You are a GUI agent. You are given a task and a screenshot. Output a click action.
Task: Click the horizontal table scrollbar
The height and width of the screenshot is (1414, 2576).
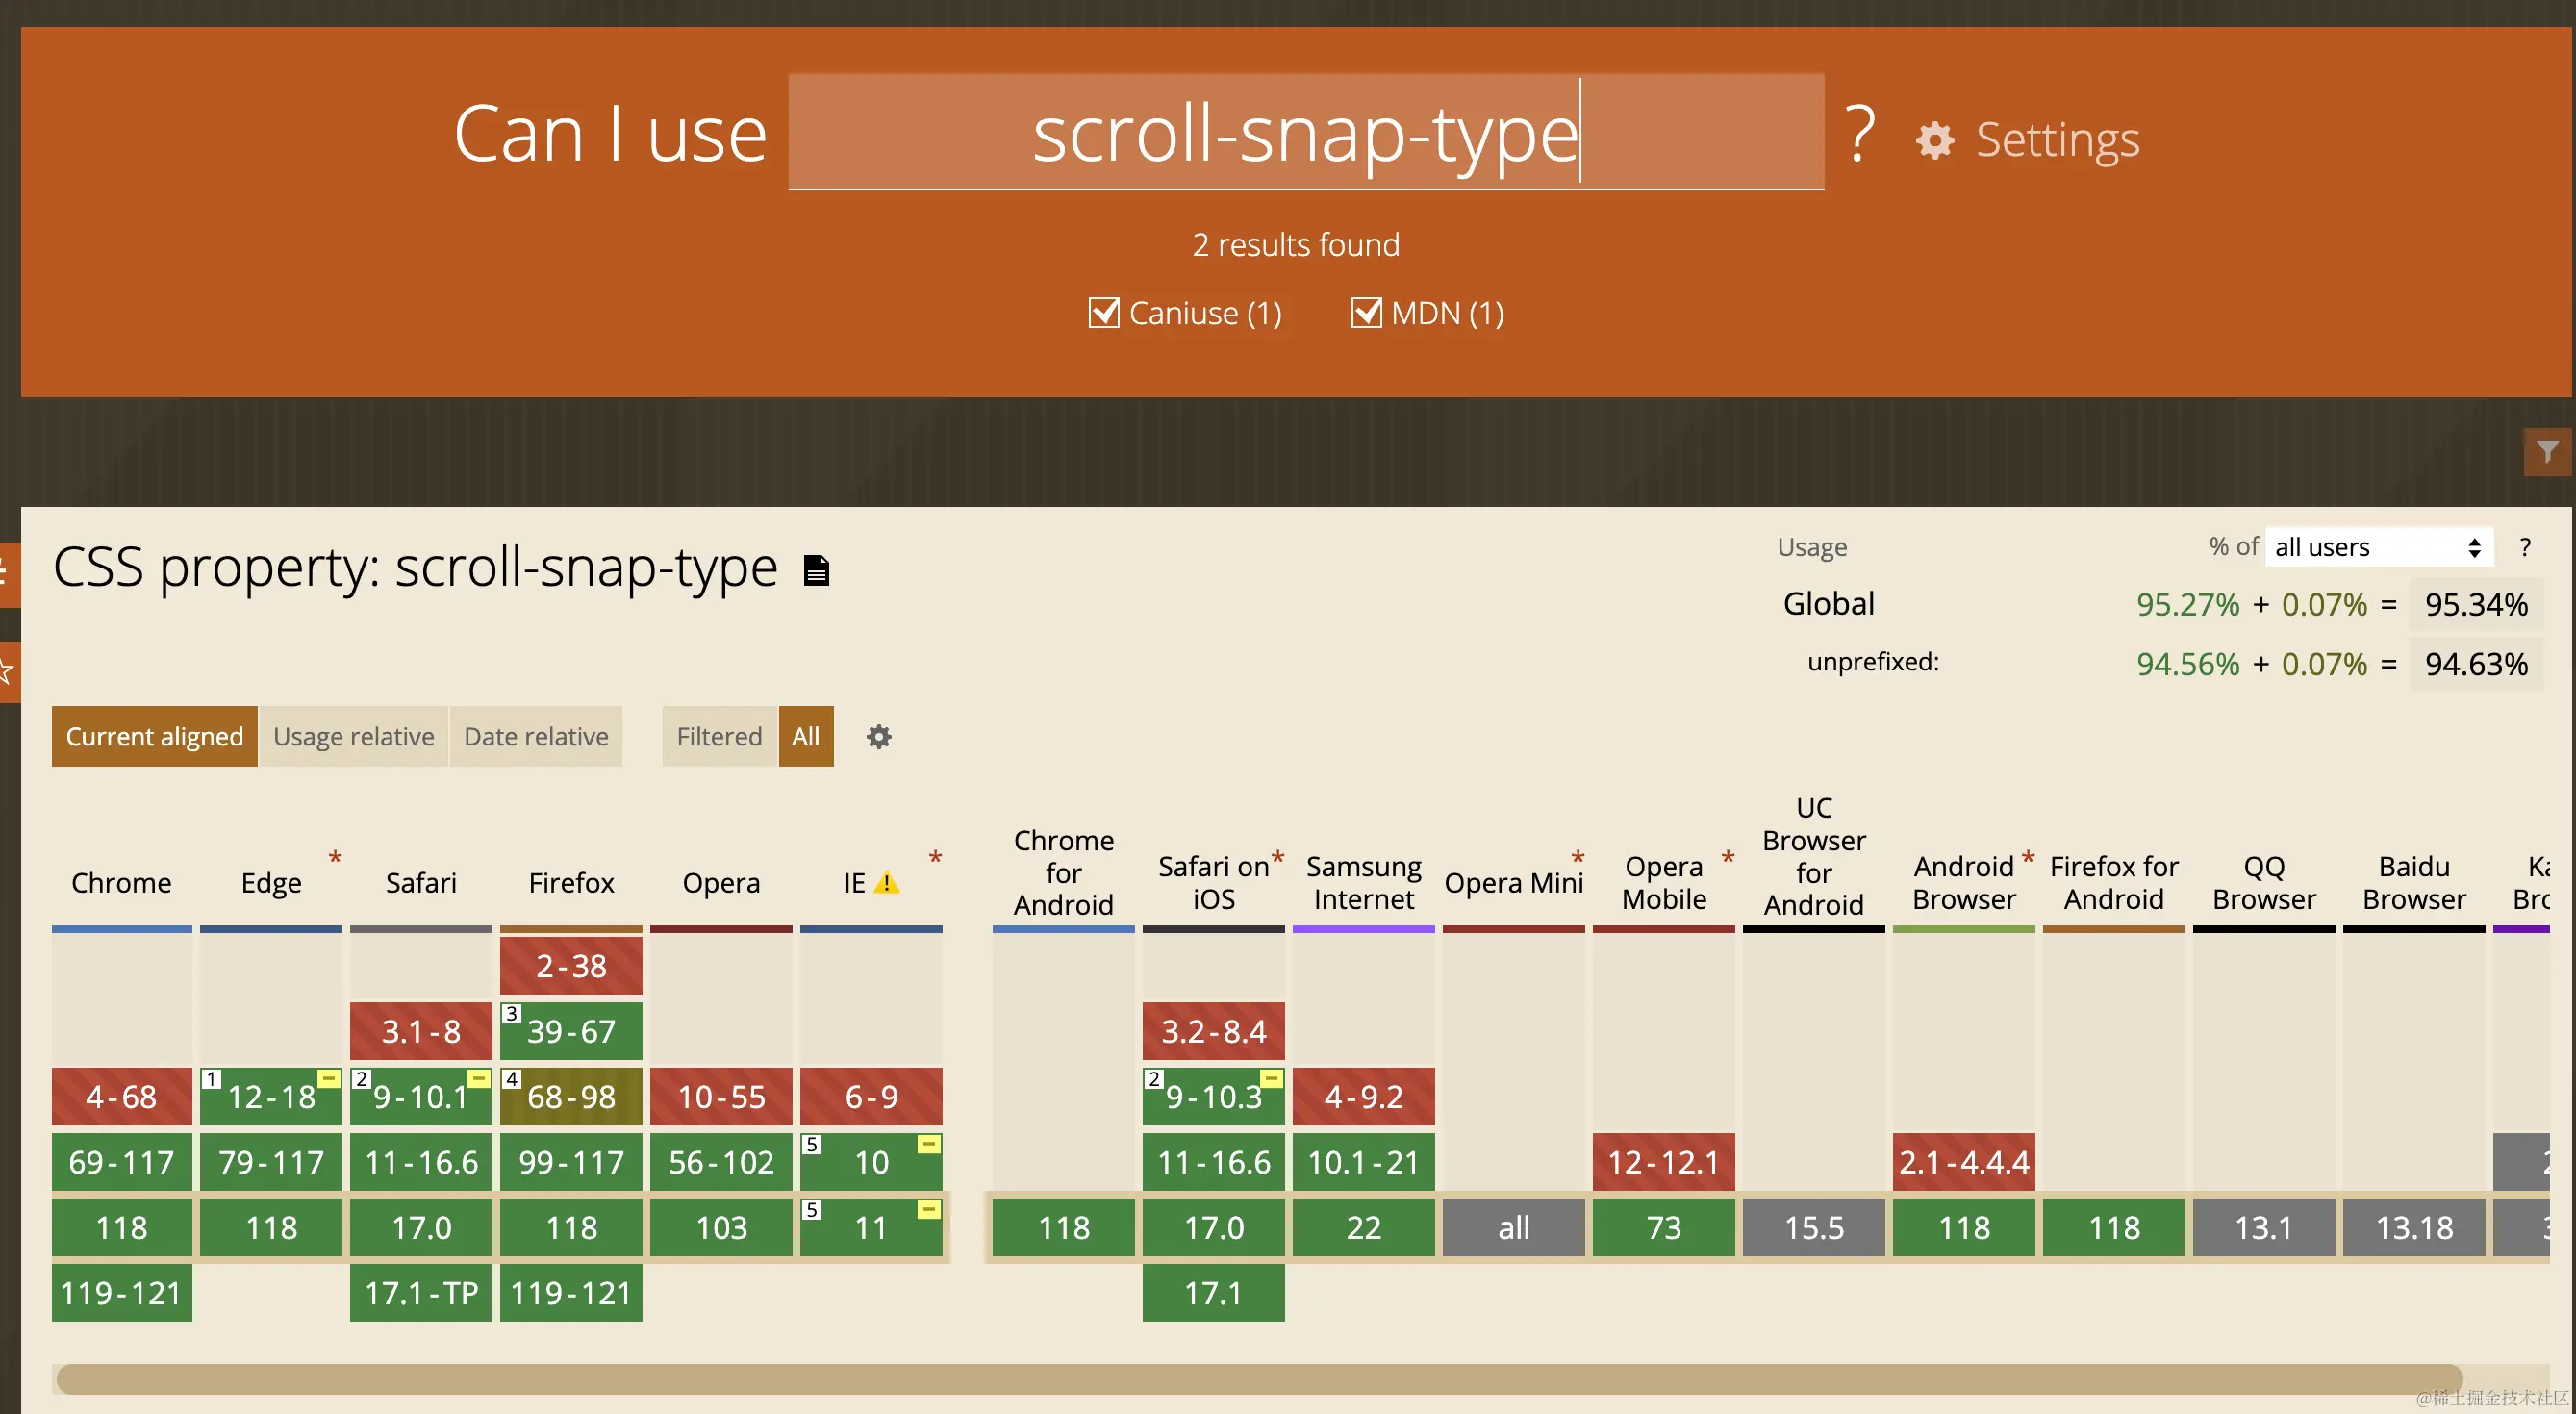click(x=1259, y=1380)
